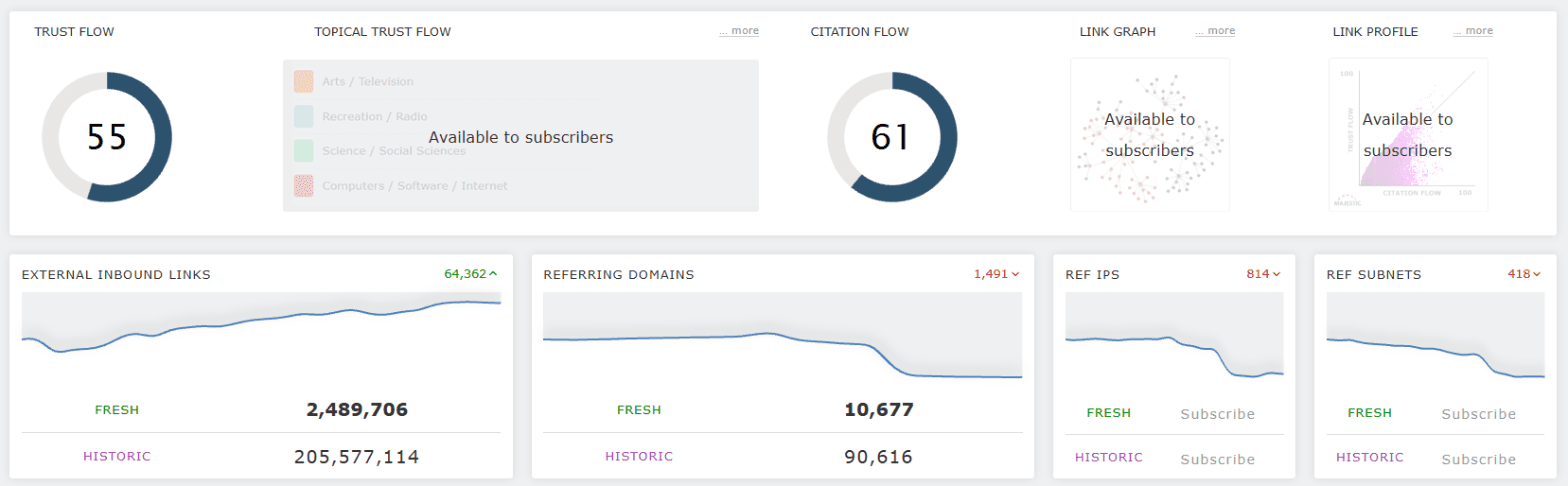Open the Link Profile more link
The width and height of the screenshot is (1568, 486).
tap(1472, 31)
